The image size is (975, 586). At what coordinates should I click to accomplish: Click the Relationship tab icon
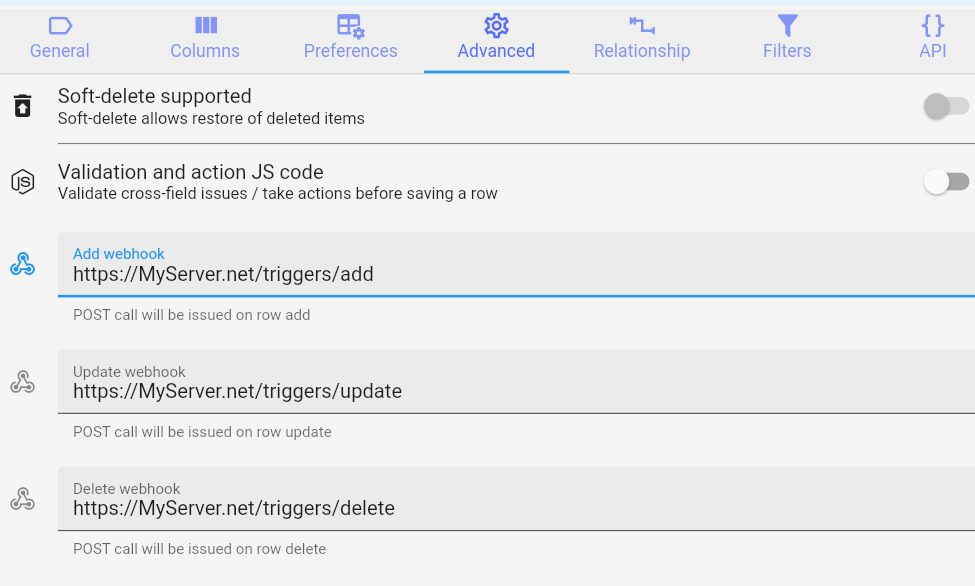click(641, 26)
